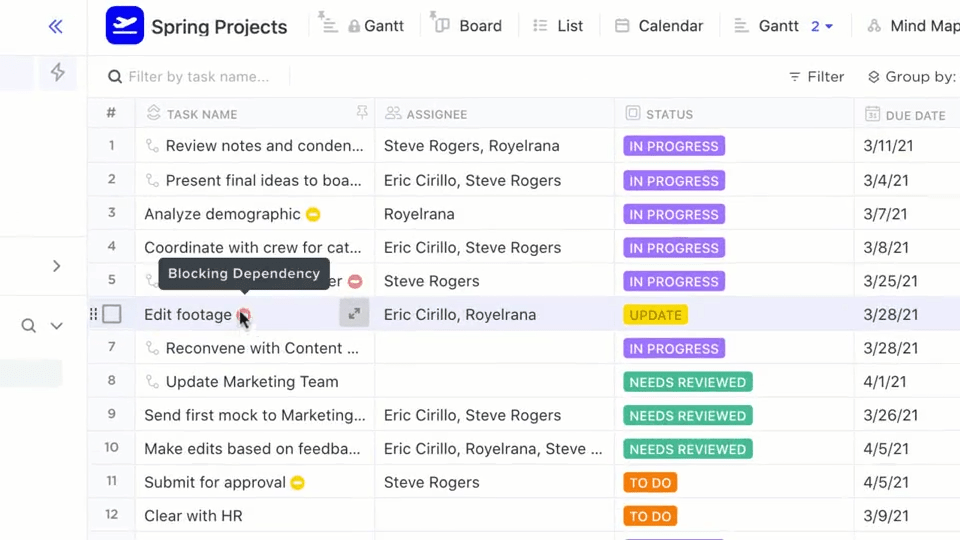Click subtask icon on Reconvene with Content row
Image resolution: width=960 pixels, height=540 pixels.
pos(152,348)
